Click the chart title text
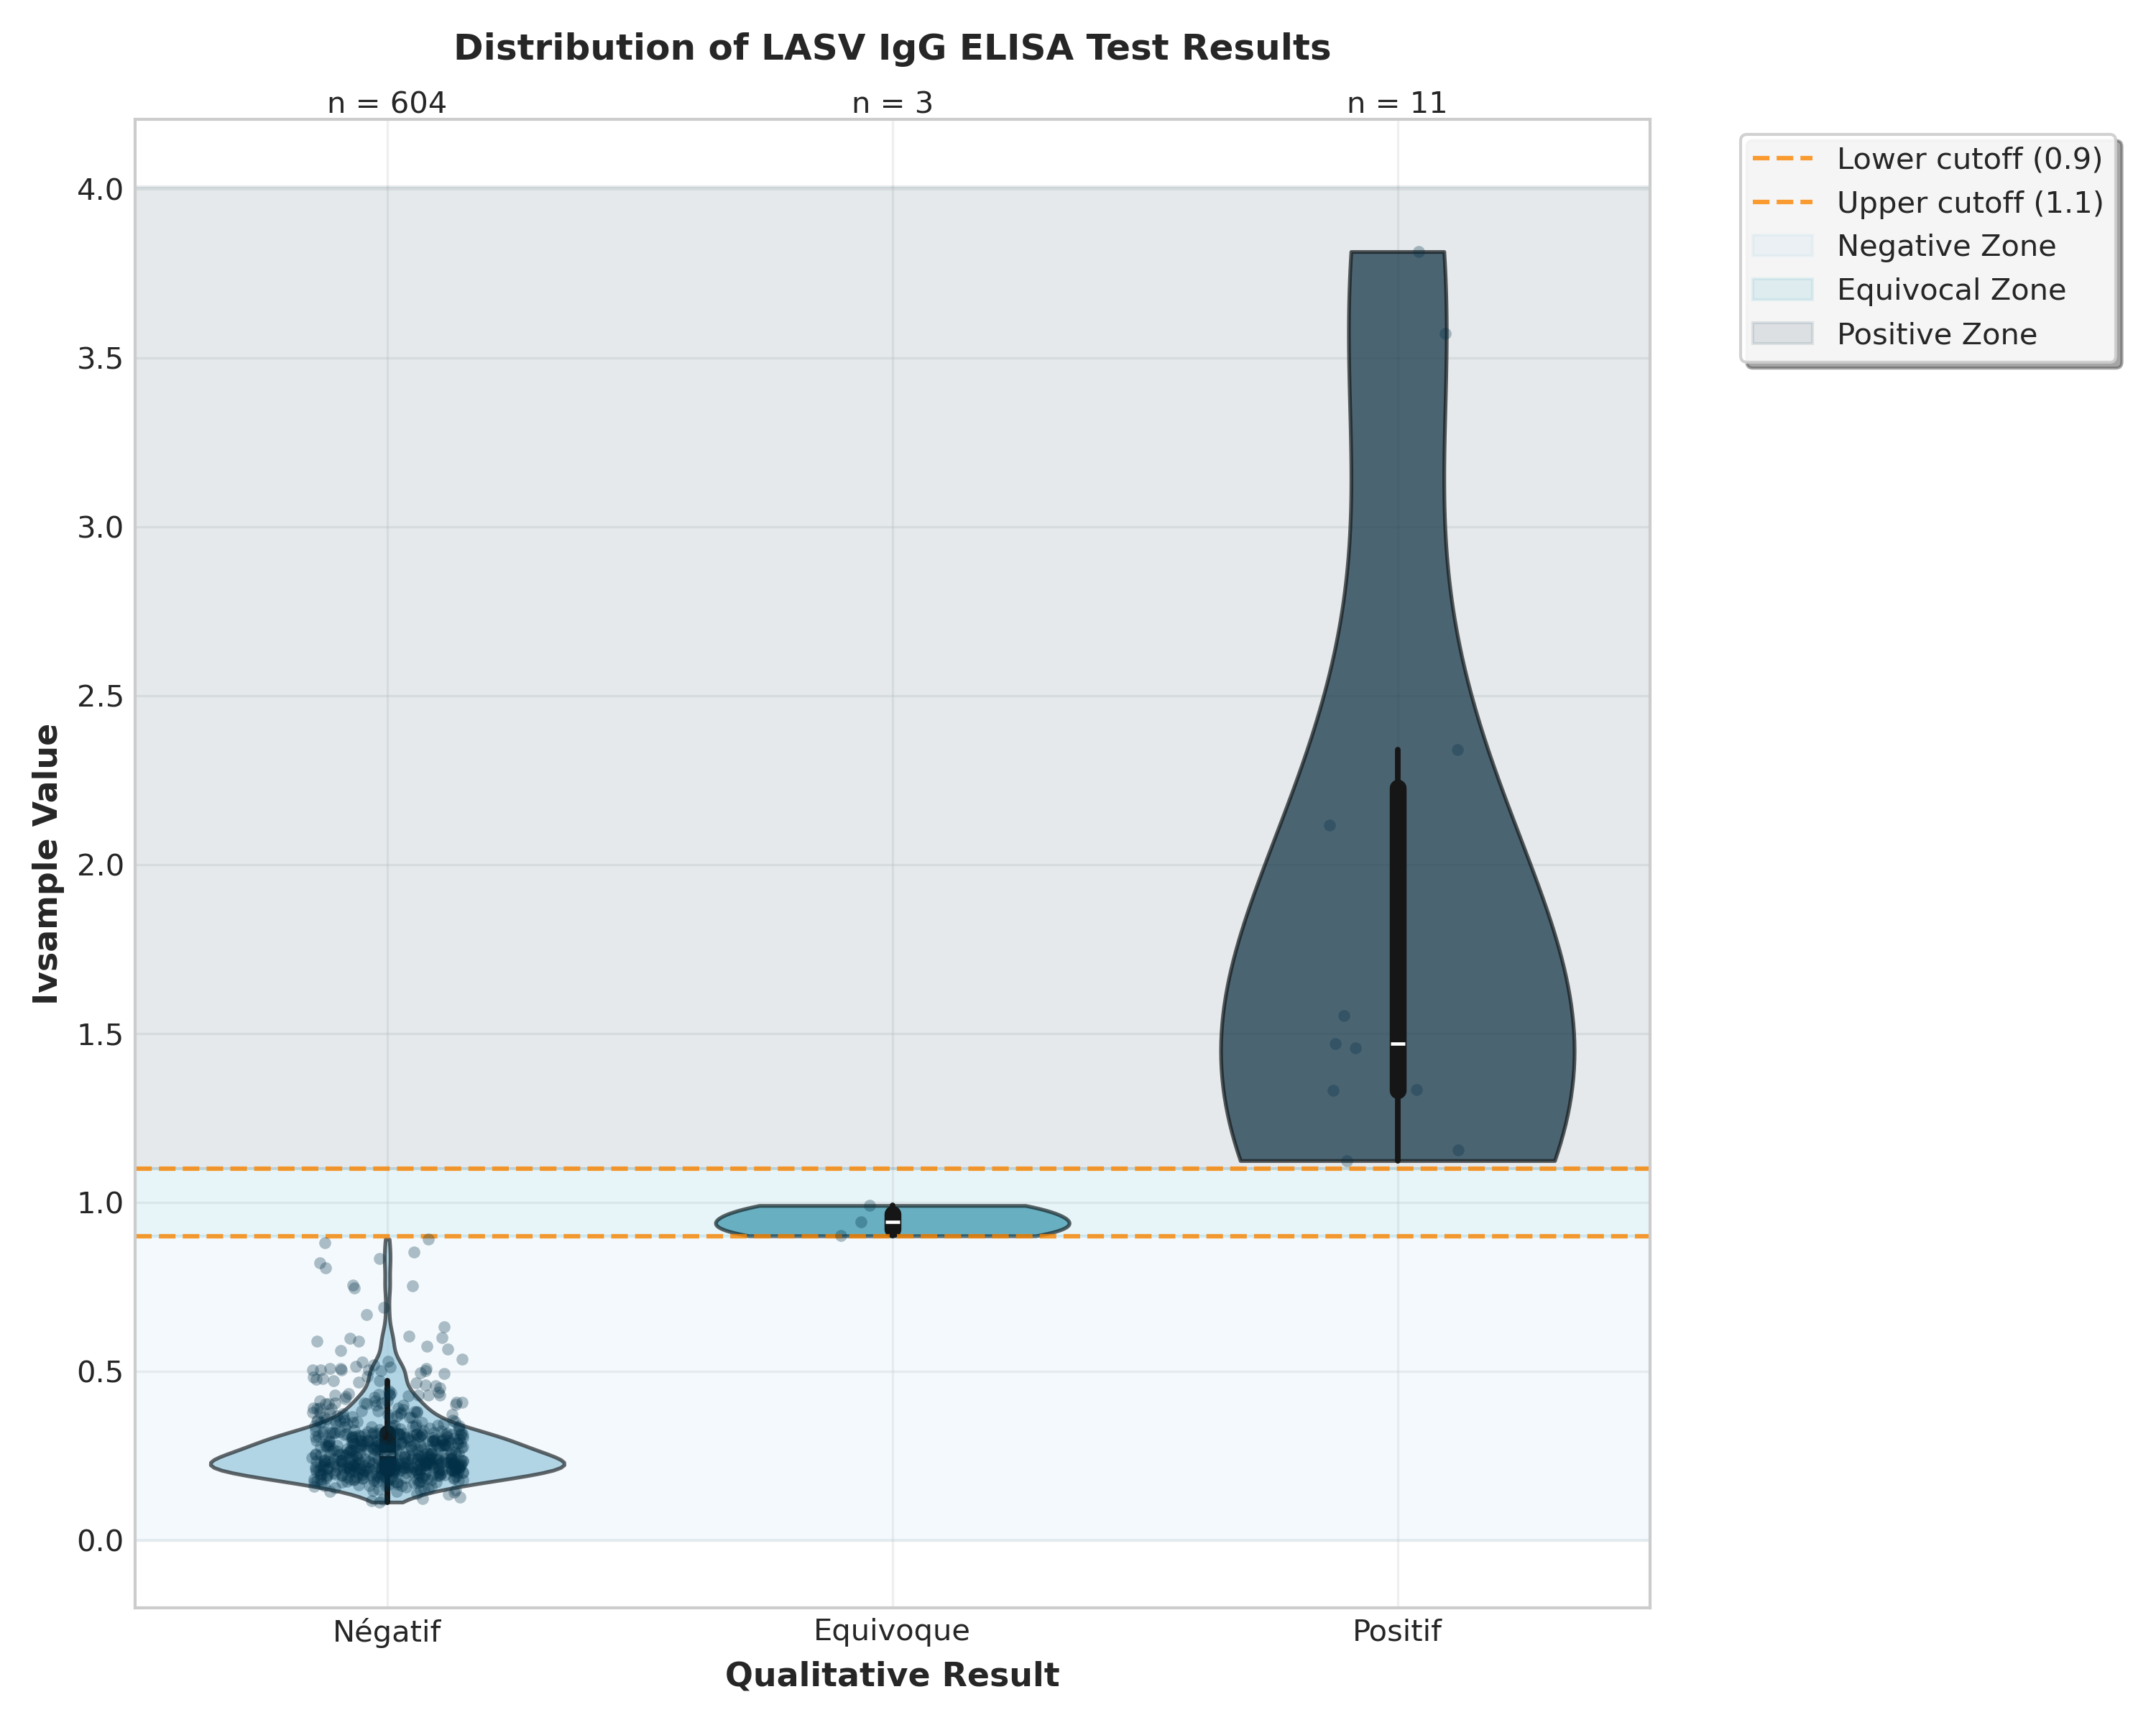The height and width of the screenshot is (1725, 2156). pos(892,48)
